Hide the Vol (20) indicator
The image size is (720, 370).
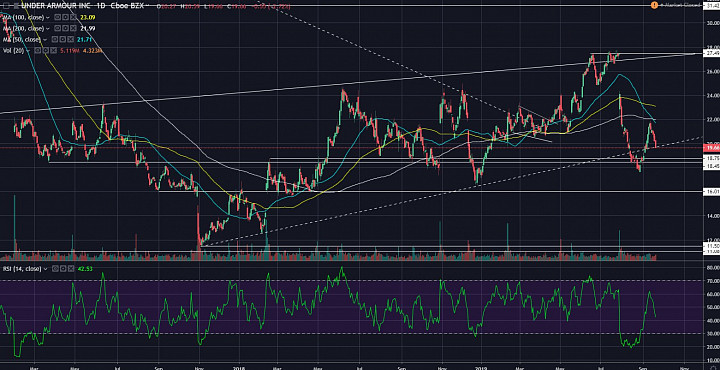38,50
